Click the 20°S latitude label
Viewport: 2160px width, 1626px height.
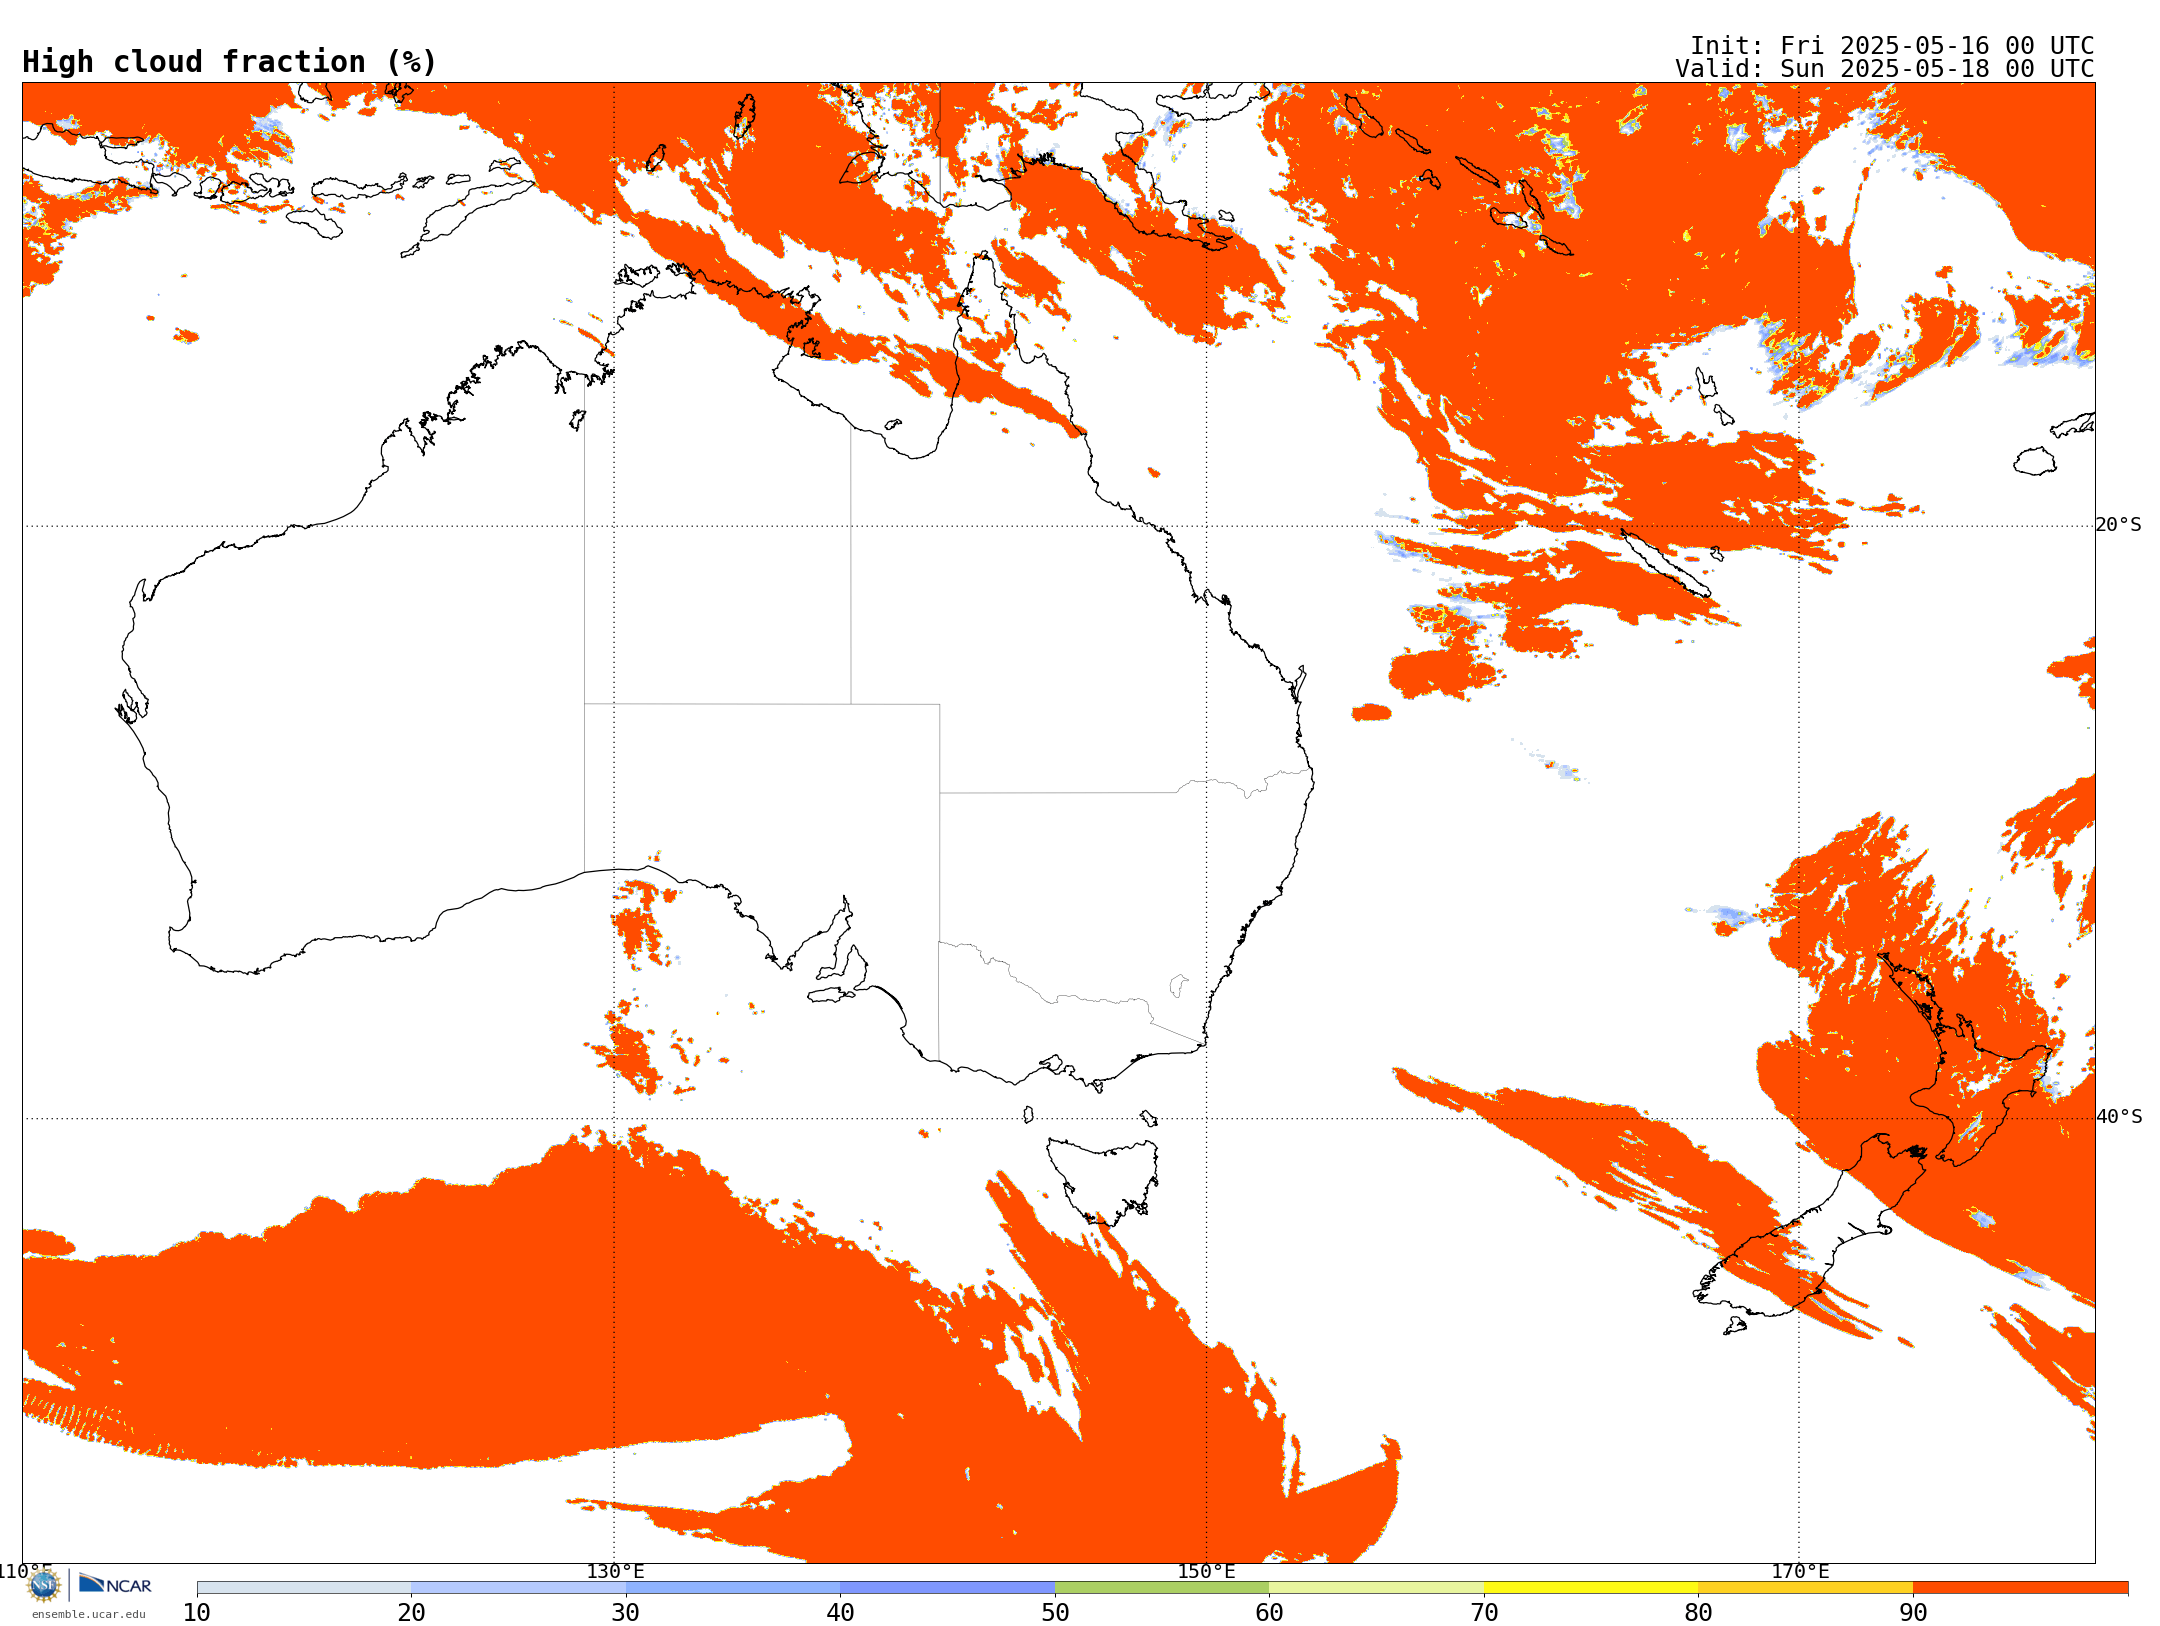tap(2119, 525)
